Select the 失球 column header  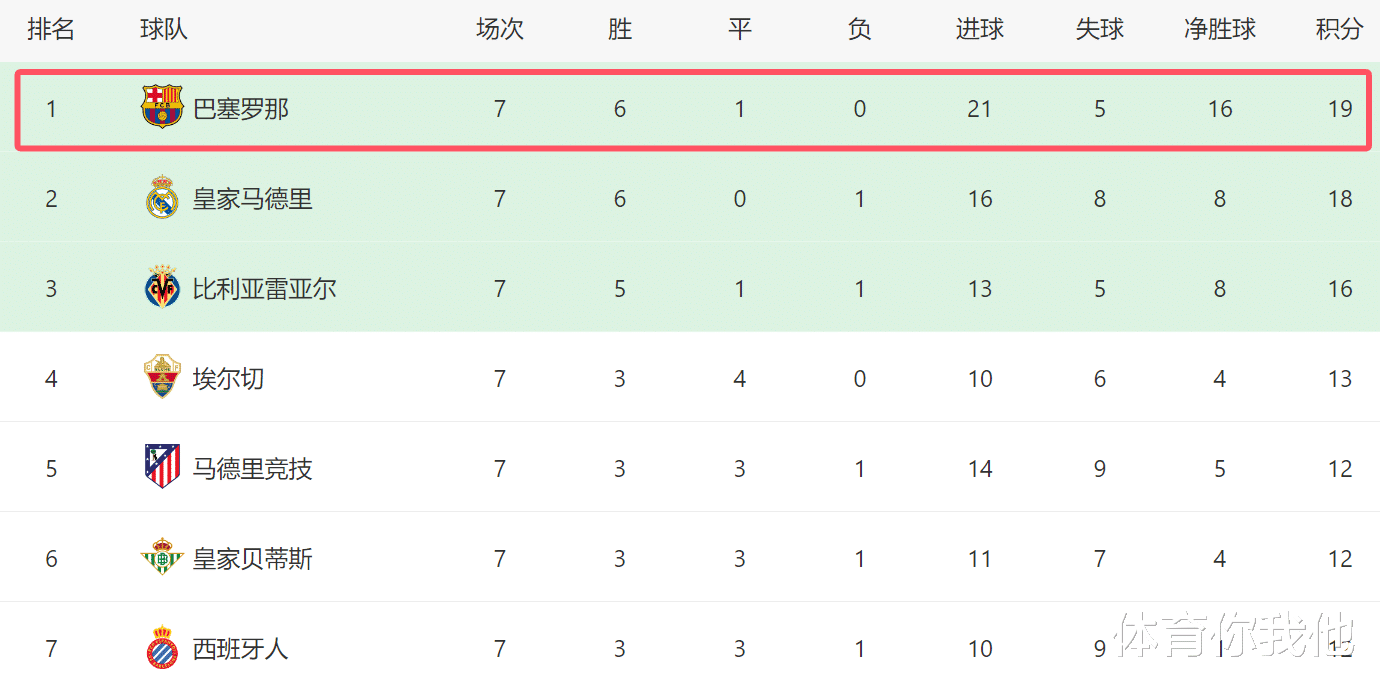pyautogui.click(x=1100, y=30)
